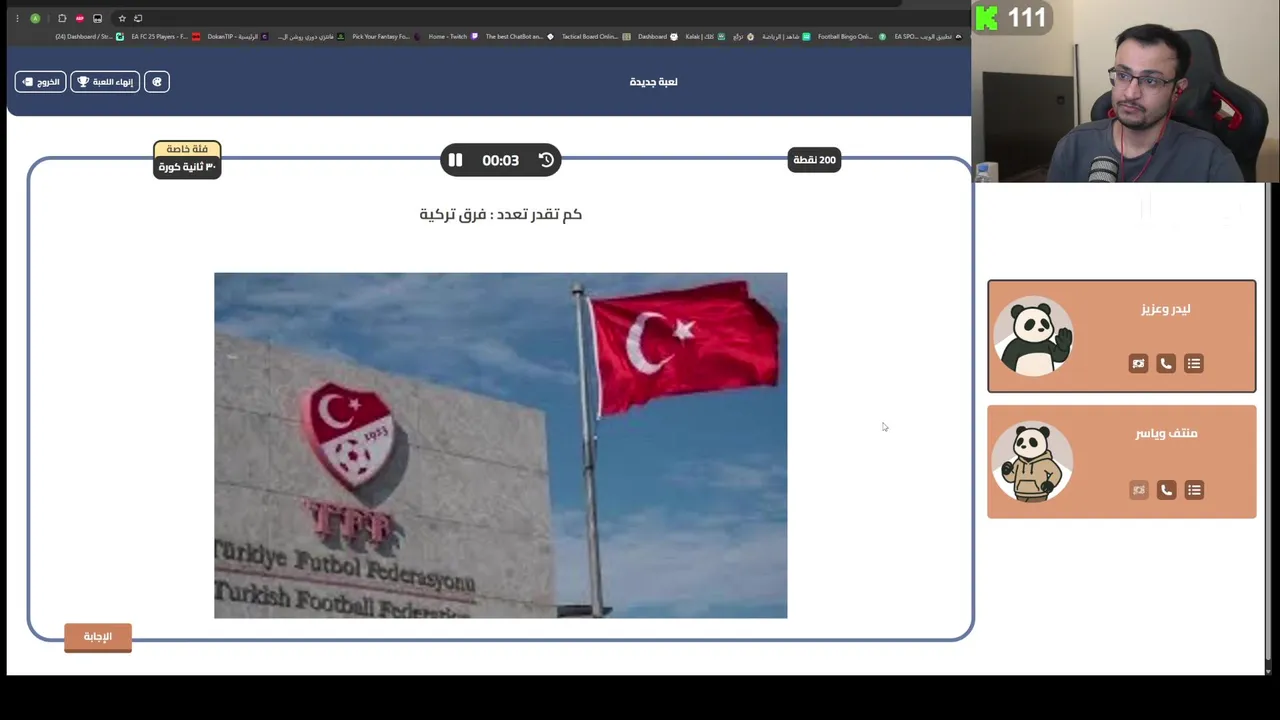
Task: Use the phone lifeline on منتف وياسر card
Action: tap(1166, 490)
